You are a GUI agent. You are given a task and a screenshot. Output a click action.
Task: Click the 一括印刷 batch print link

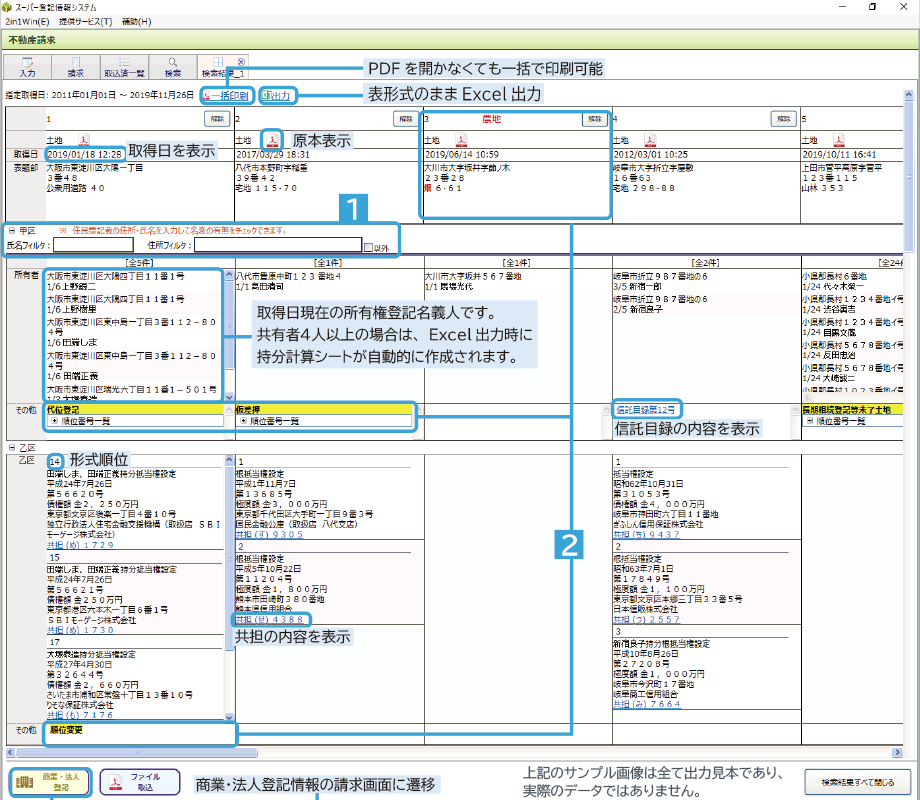coord(226,96)
